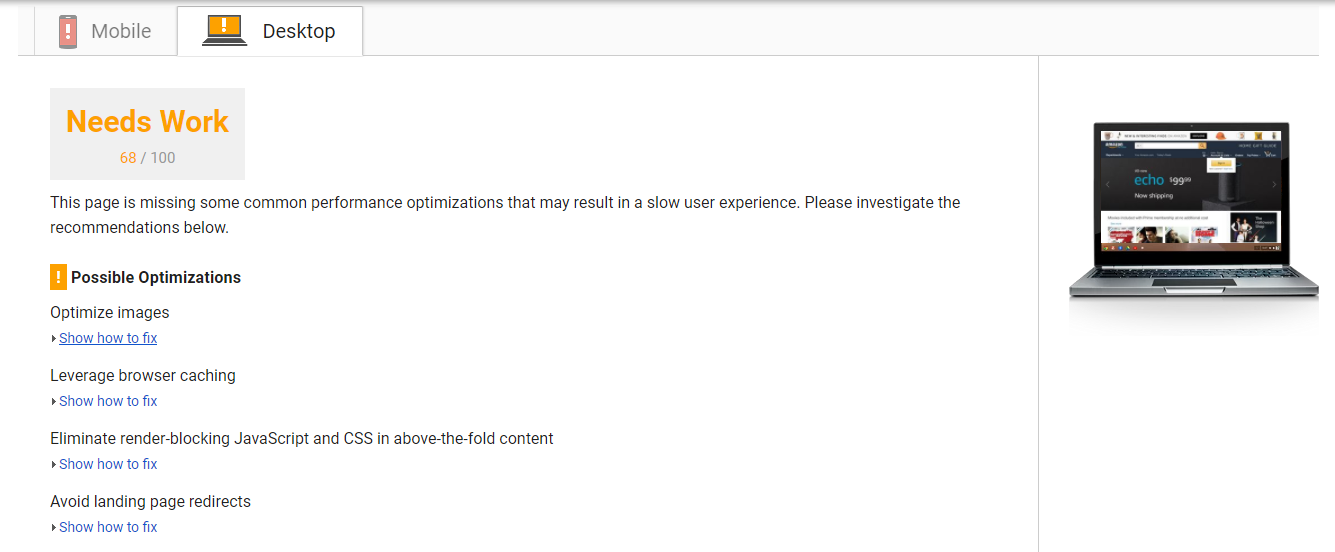Expand the triangle under Leverage browser caching
Screen dimensions: 1335x552
click(54, 402)
